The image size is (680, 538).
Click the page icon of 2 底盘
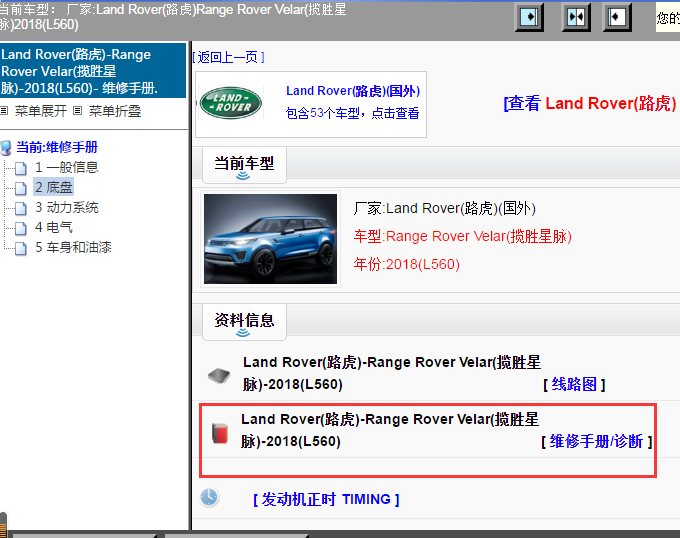20,188
